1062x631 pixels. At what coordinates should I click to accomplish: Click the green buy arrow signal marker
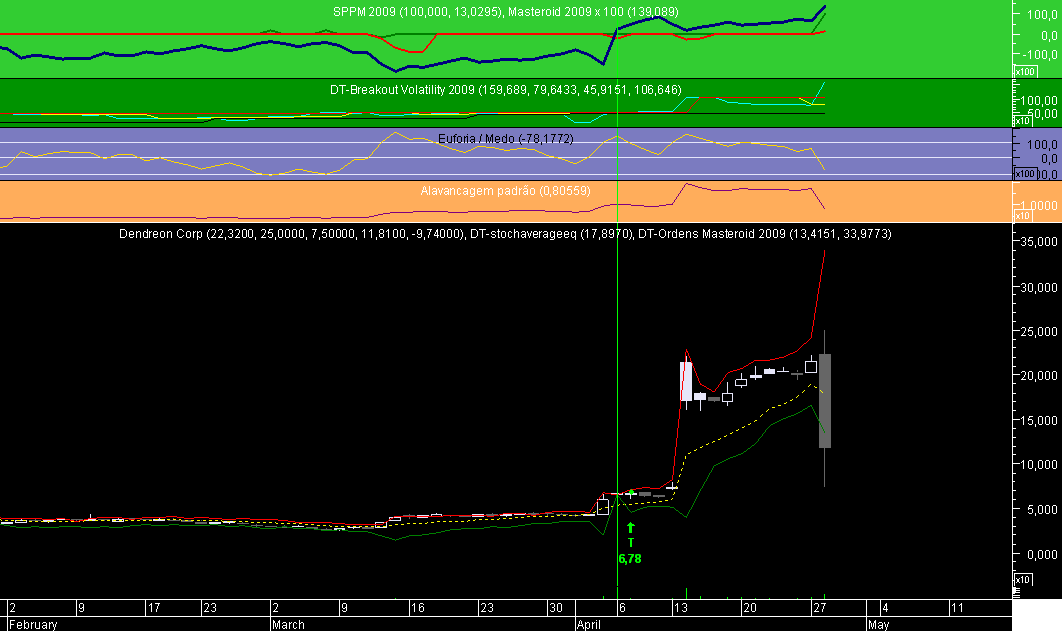pos(631,527)
